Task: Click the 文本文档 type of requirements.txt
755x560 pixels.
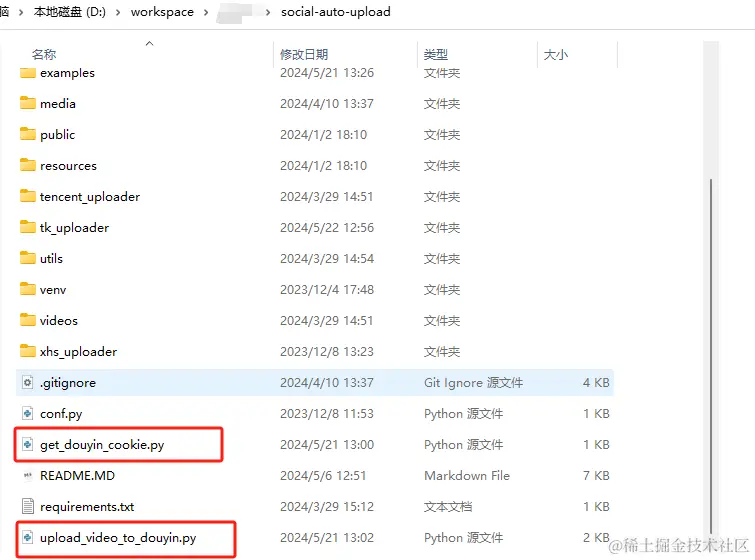Action: coord(448,507)
